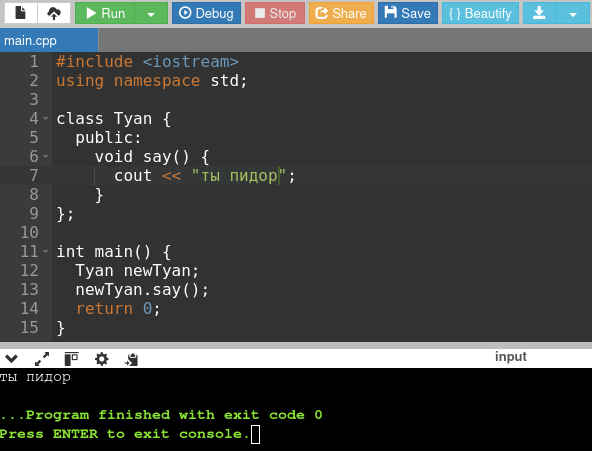
Task: Click the Beautify button
Action: tap(480, 13)
